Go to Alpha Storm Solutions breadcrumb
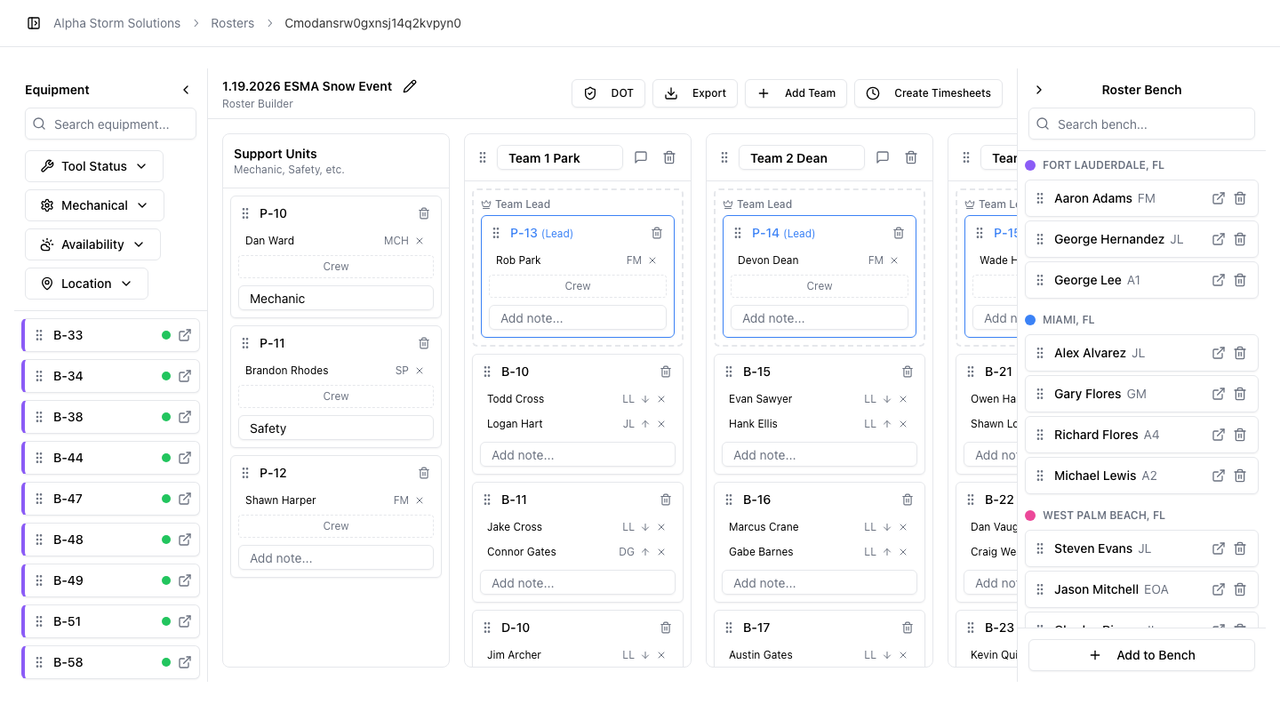Image resolution: width=1280 pixels, height=720 pixels. (x=117, y=23)
